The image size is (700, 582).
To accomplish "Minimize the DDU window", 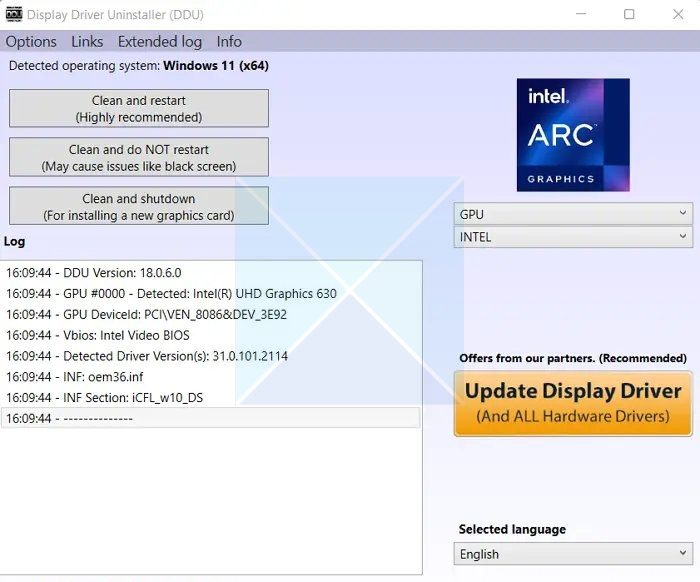I will click(581, 14).
